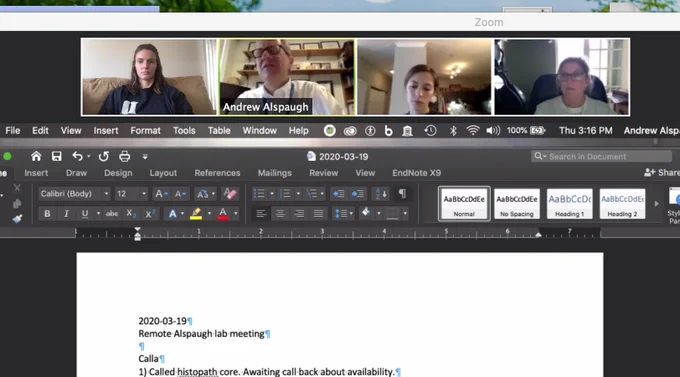Toggle superscript formatting
Image resolution: width=680 pixels, height=377 pixels.
coord(150,213)
